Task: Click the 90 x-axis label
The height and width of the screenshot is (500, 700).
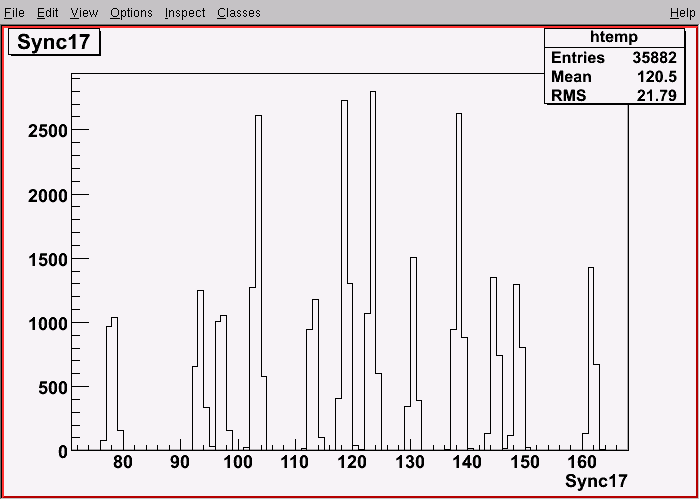Action: pyautogui.click(x=180, y=462)
